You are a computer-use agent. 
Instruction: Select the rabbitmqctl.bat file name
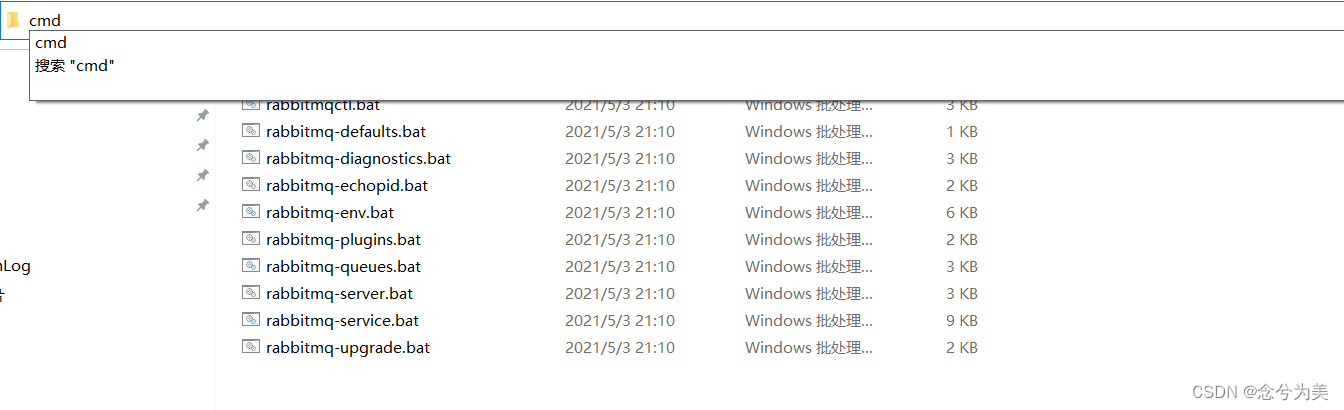(323, 104)
